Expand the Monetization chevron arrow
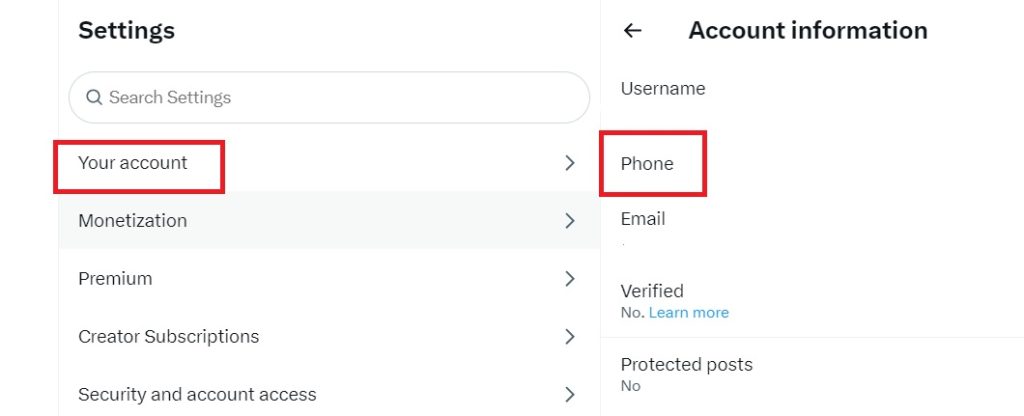The image size is (1024, 416). click(569, 221)
